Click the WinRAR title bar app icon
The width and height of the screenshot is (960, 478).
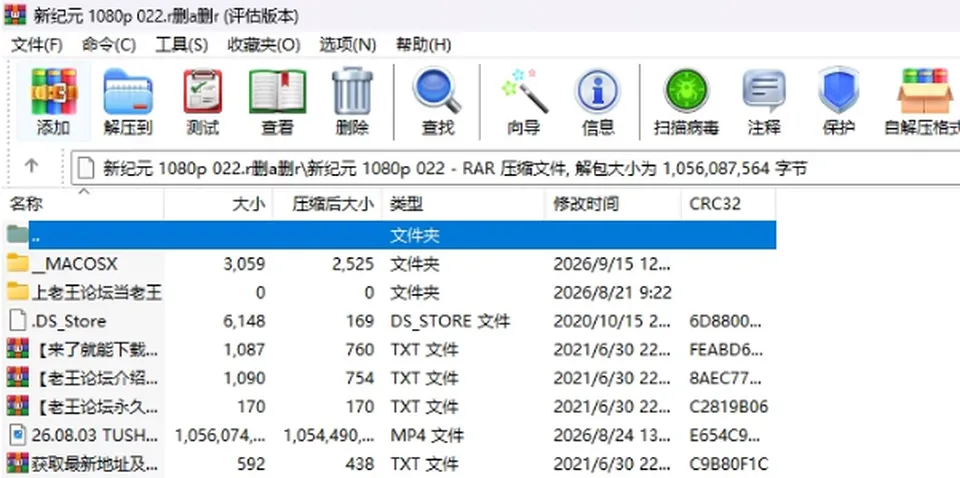[x=15, y=15]
